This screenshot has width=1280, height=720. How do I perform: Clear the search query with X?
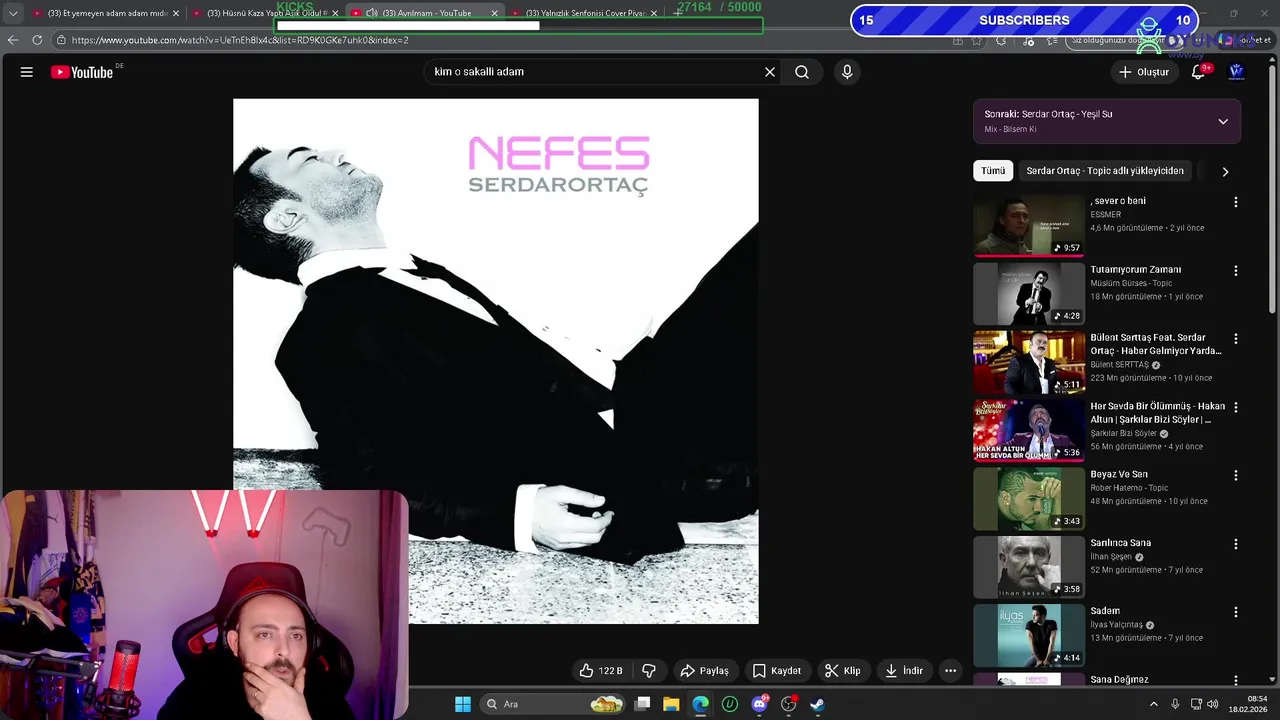[x=770, y=72]
